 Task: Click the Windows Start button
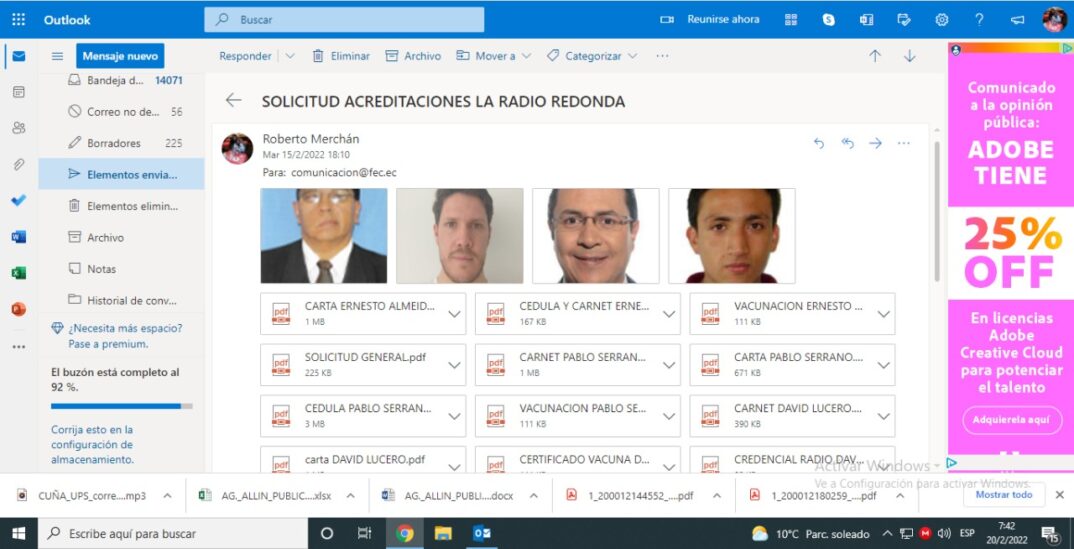pyautogui.click(x=18, y=533)
